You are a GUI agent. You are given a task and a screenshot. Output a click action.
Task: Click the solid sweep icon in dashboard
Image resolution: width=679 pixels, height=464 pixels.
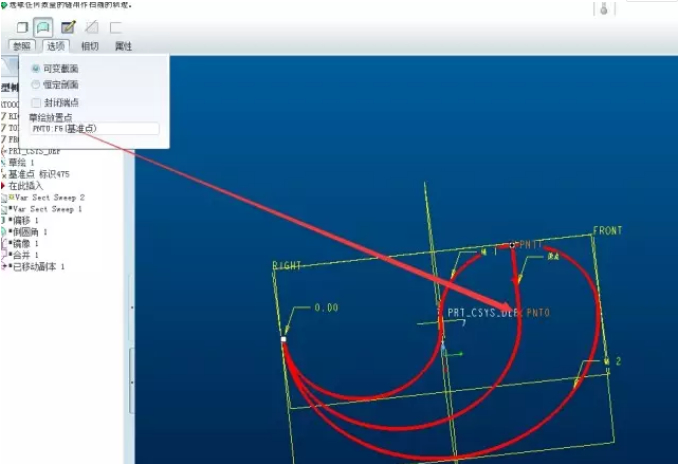point(22,27)
